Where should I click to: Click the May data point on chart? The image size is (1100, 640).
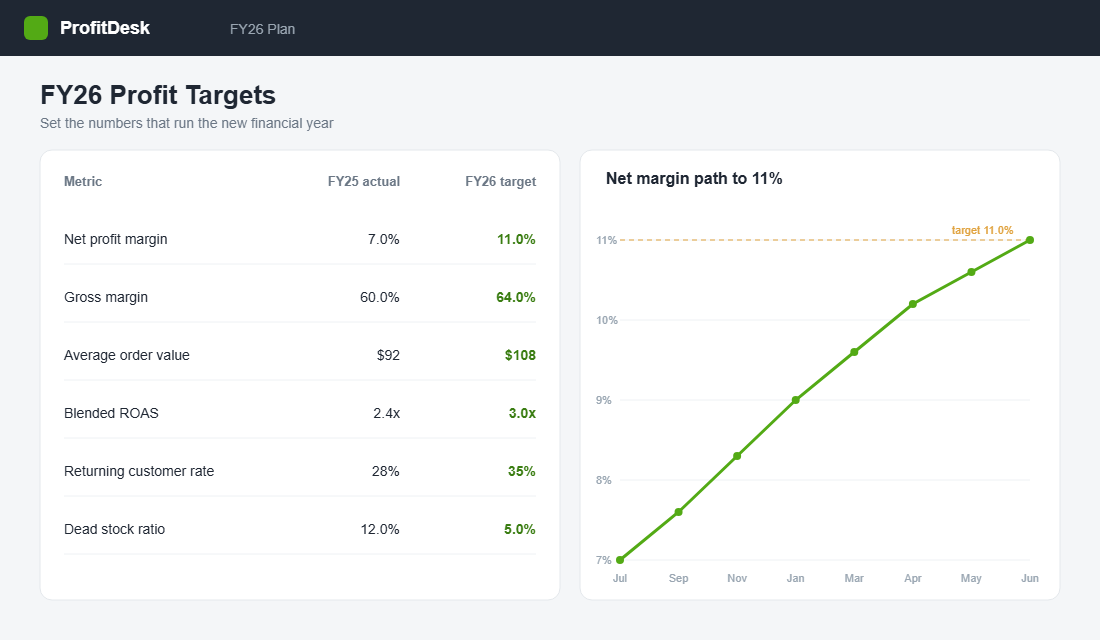[972, 272]
